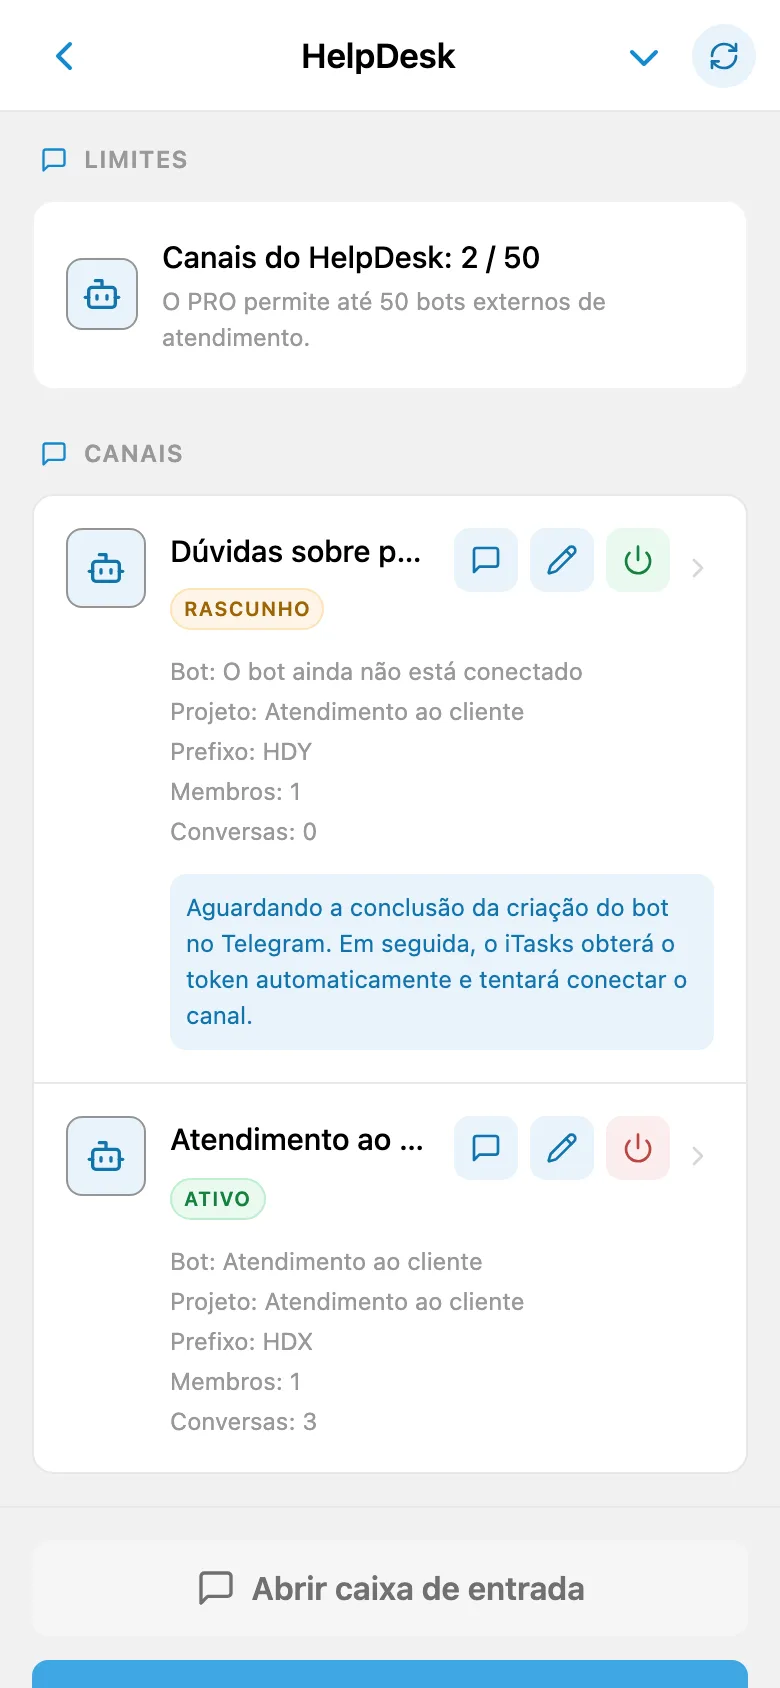780x1688 pixels.
Task: Expand Dúvidas sobre p... channel details chevron
Action: (x=698, y=568)
